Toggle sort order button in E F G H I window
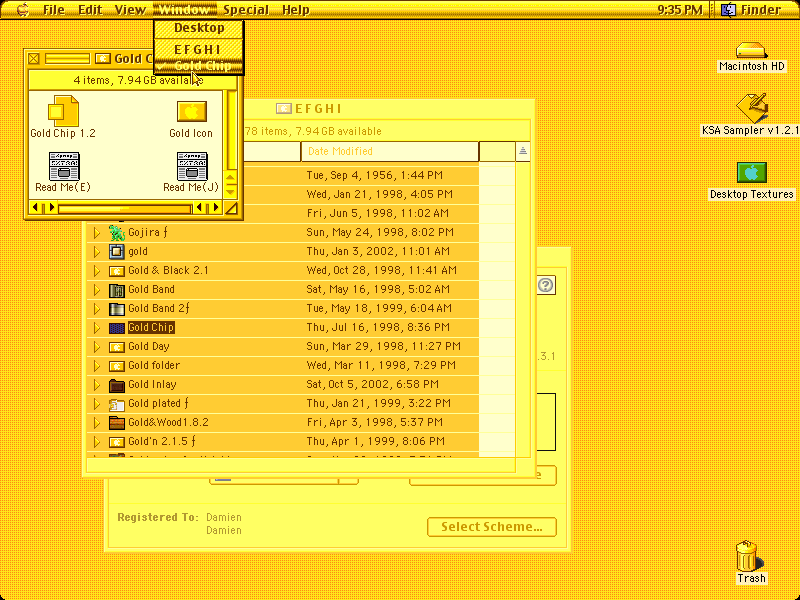Screen dimensions: 800x600 [x=523, y=152]
